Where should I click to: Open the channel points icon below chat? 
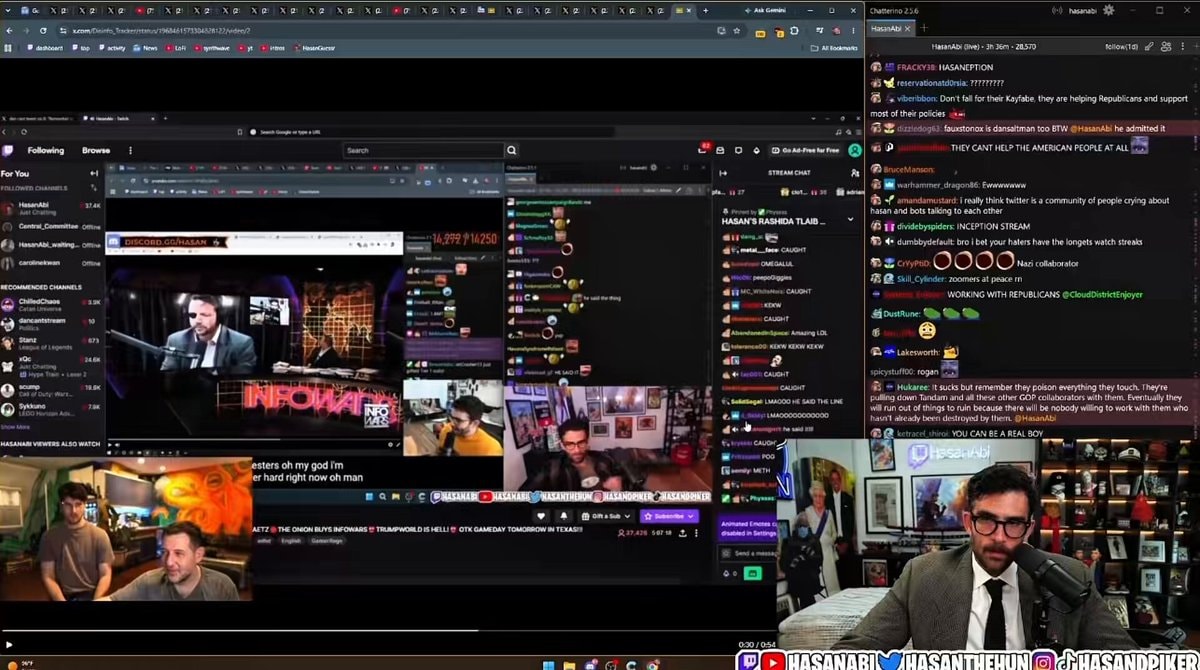727,573
